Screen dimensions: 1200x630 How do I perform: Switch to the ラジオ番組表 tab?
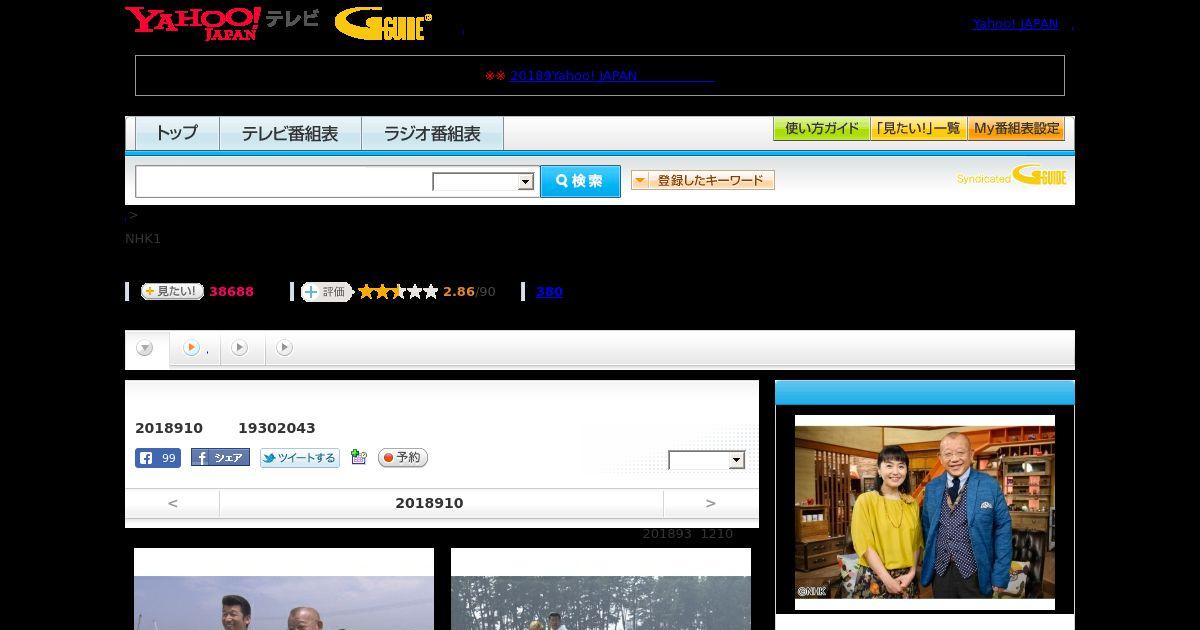433,133
